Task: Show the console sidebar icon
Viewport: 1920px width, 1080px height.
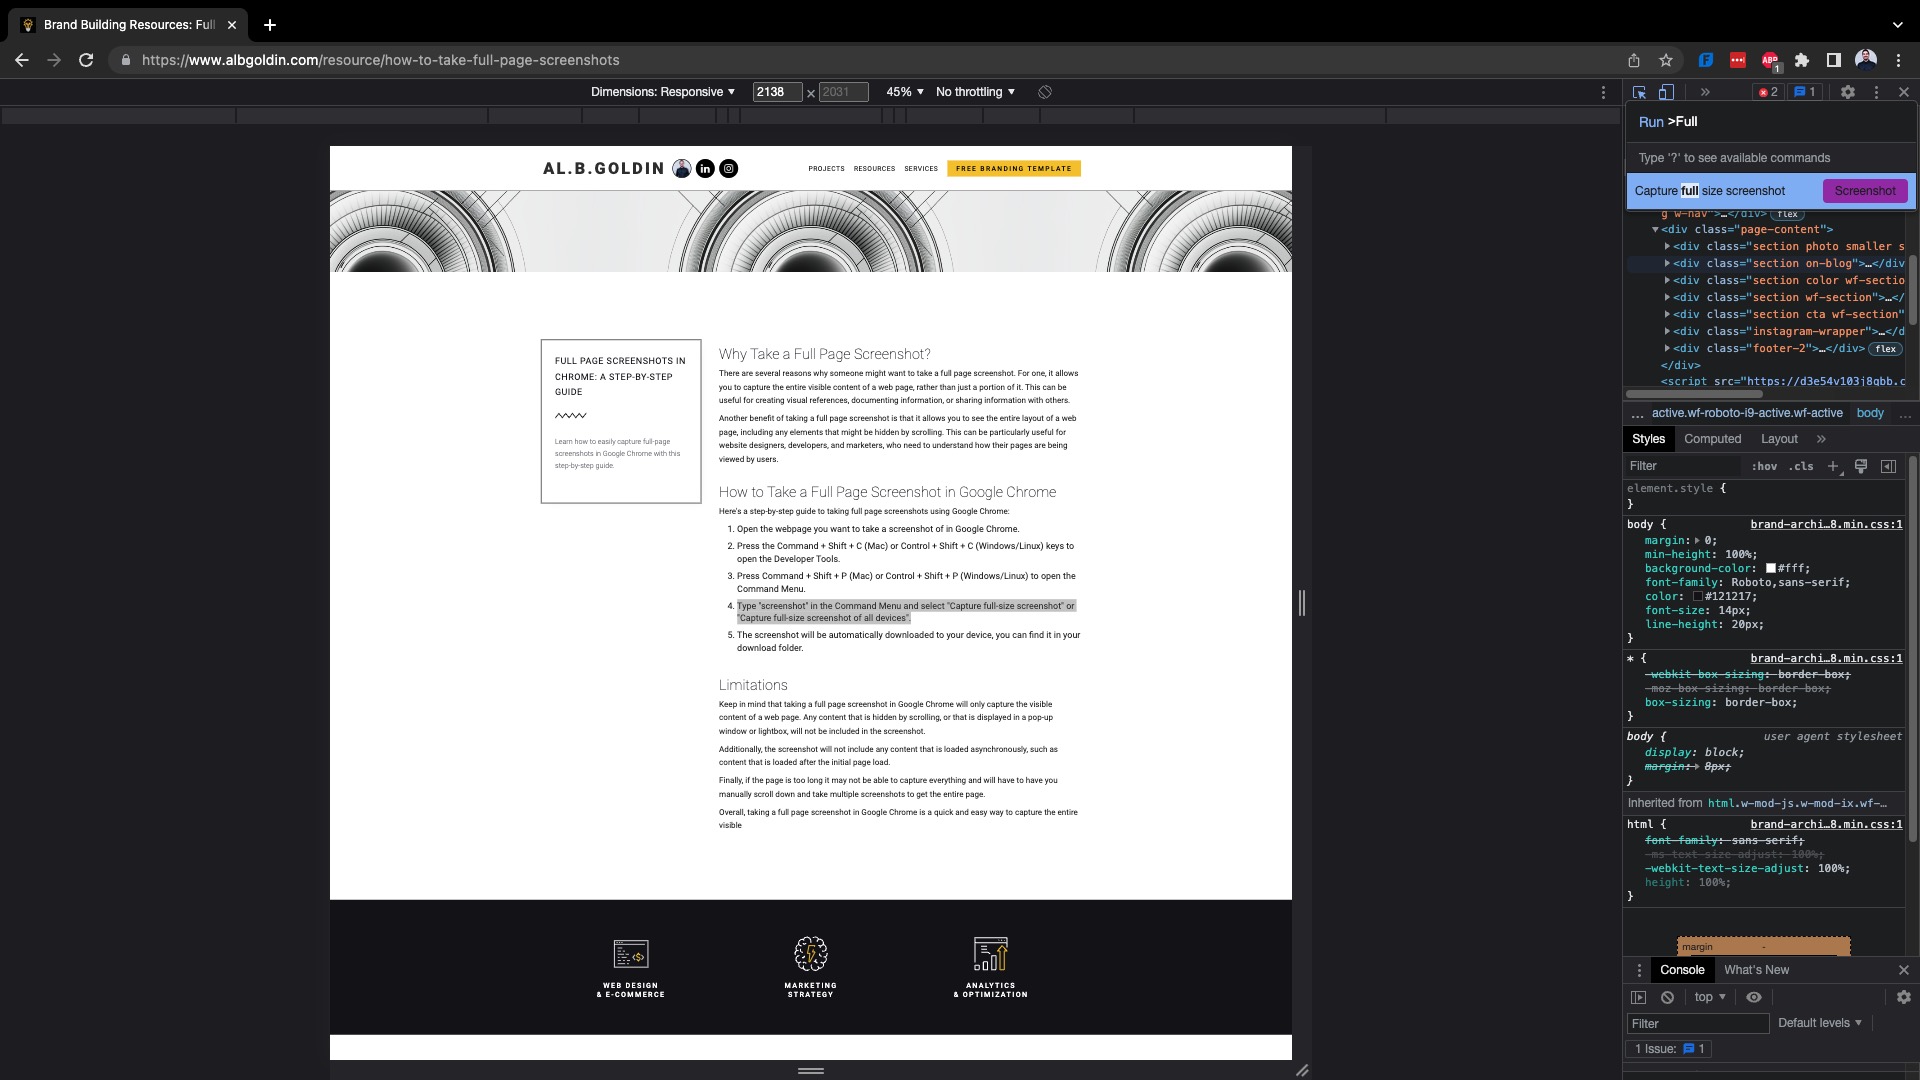Action: click(1638, 997)
